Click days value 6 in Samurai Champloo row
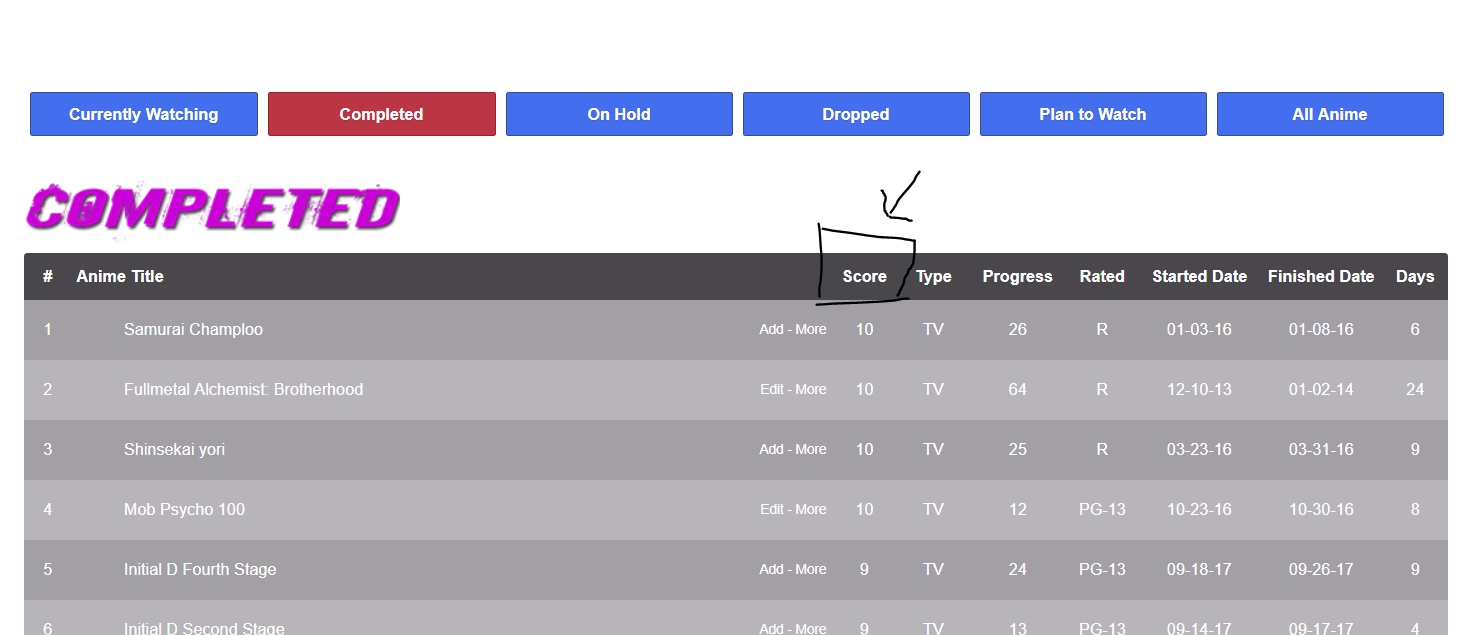The width and height of the screenshot is (1466, 635). pos(1415,329)
